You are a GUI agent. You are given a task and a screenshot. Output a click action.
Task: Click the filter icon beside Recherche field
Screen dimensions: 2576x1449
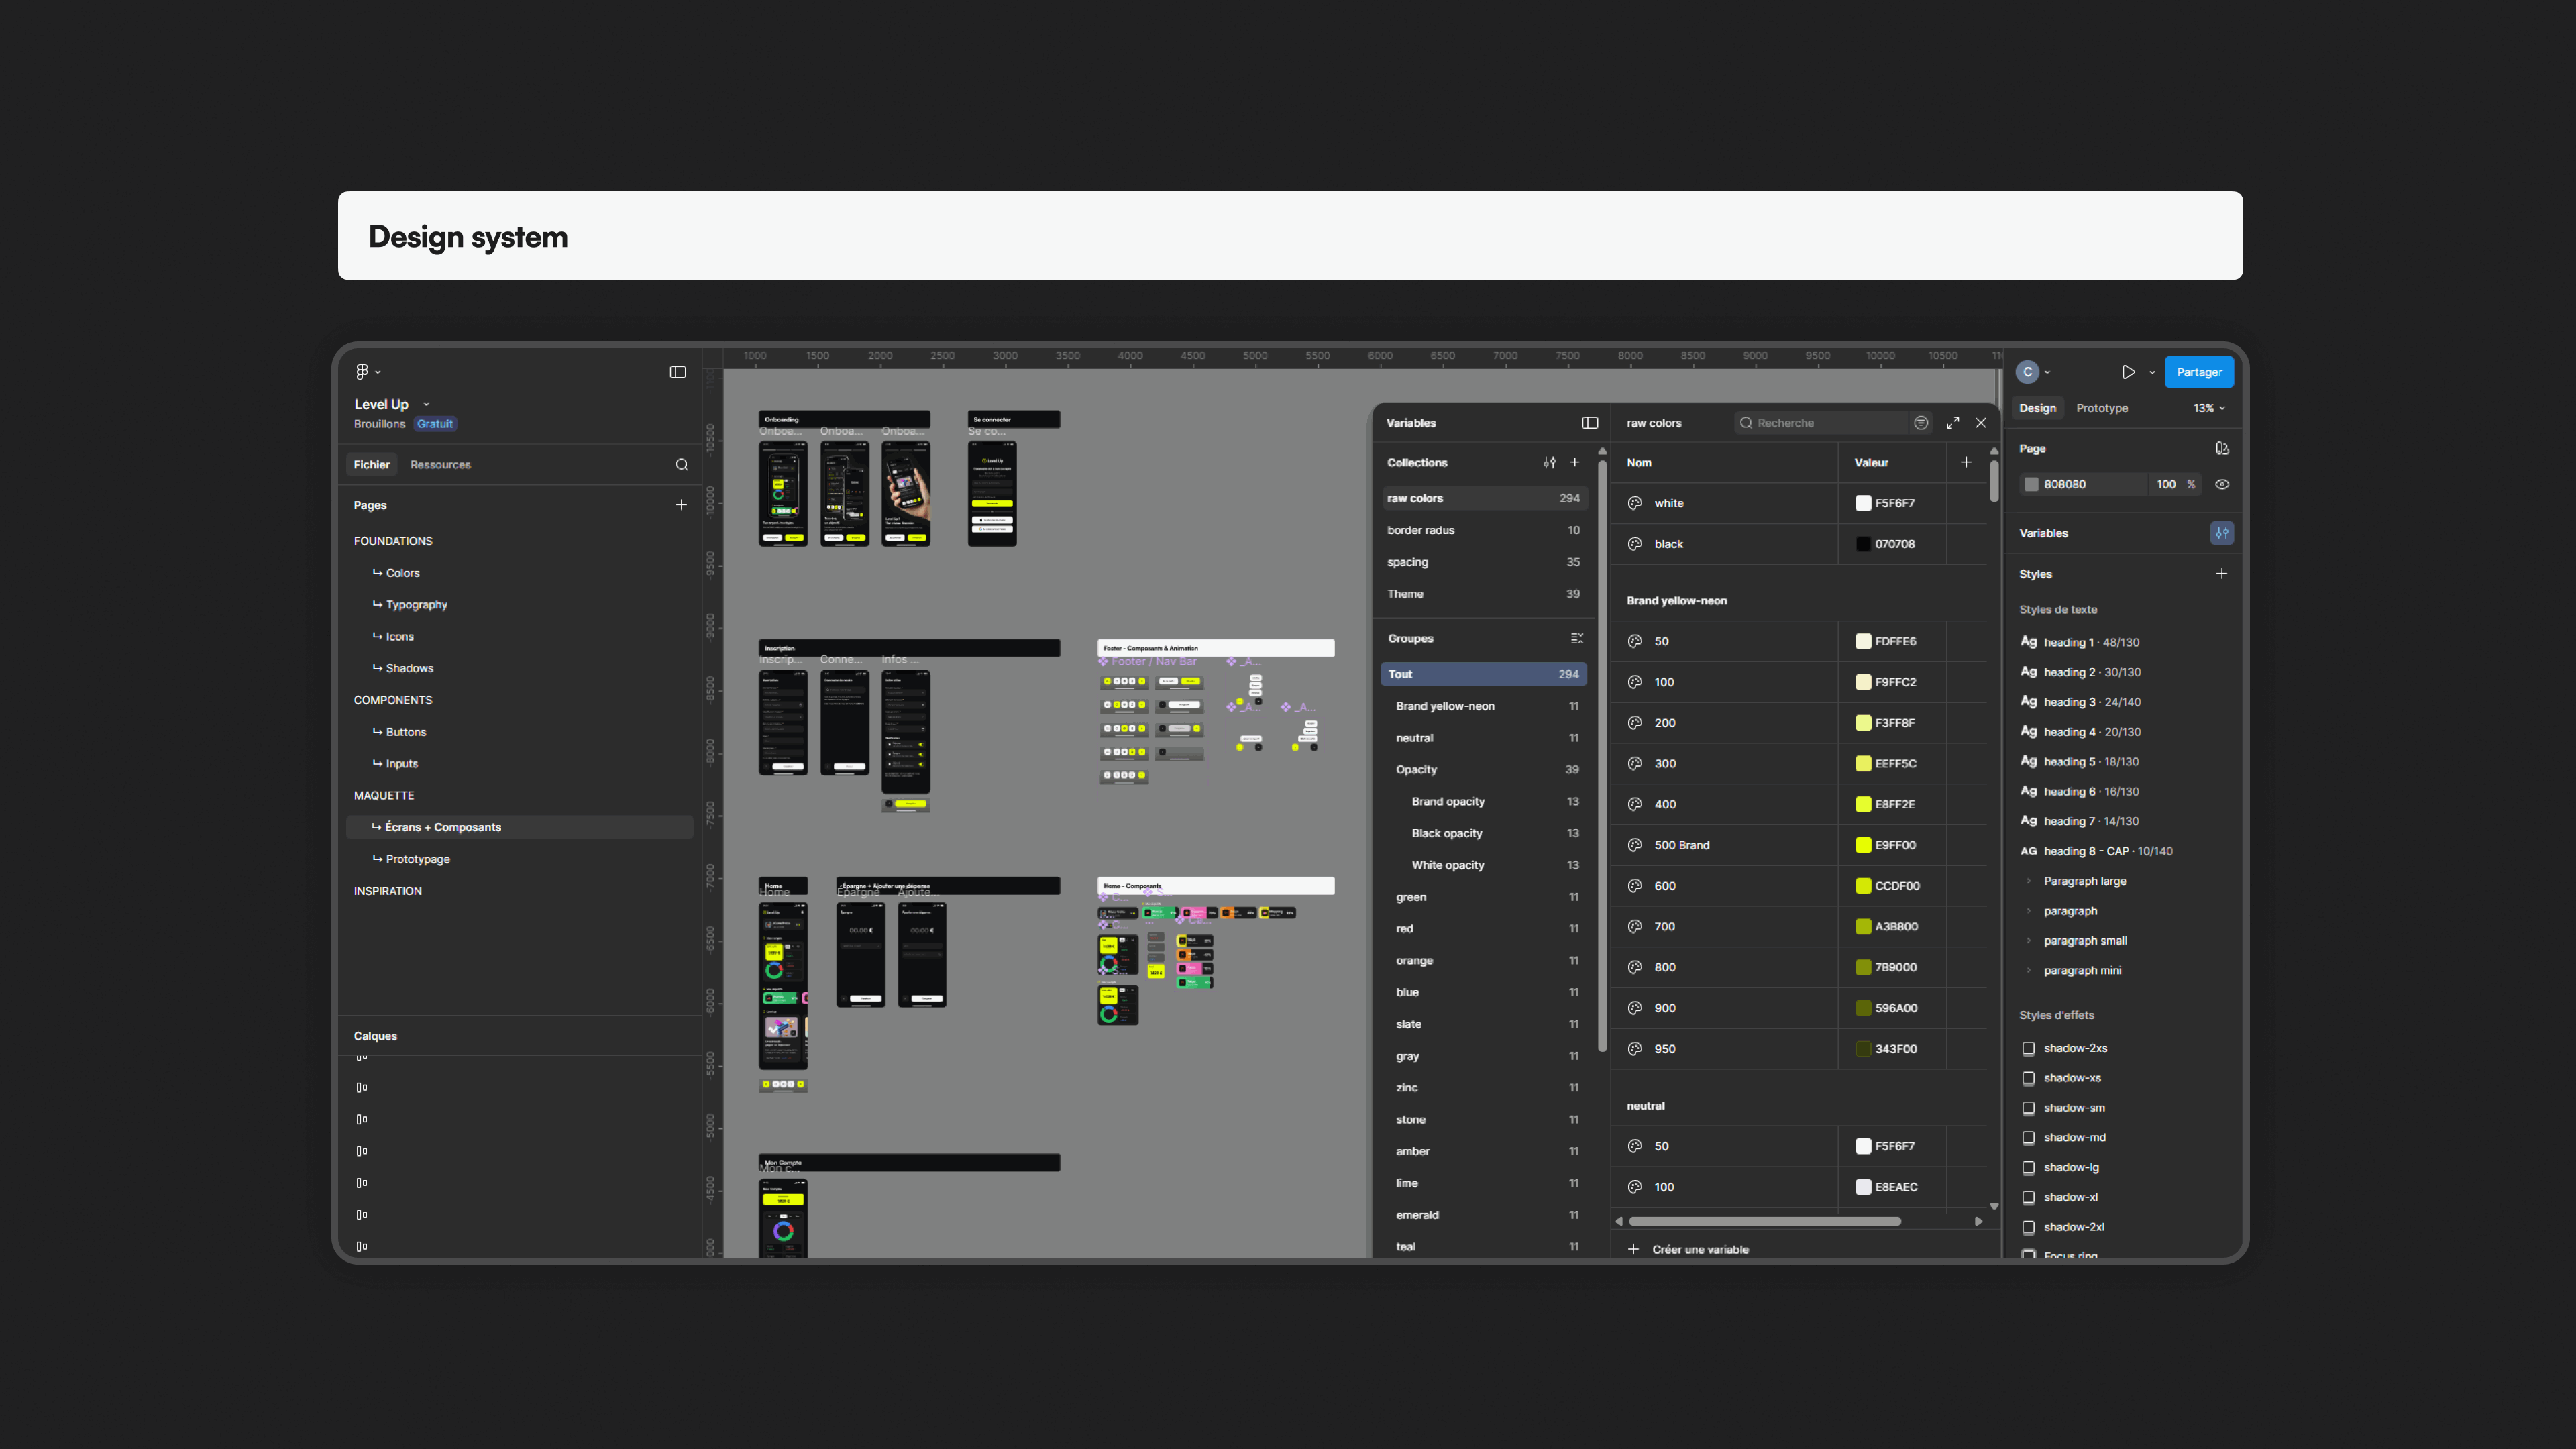coord(1920,423)
